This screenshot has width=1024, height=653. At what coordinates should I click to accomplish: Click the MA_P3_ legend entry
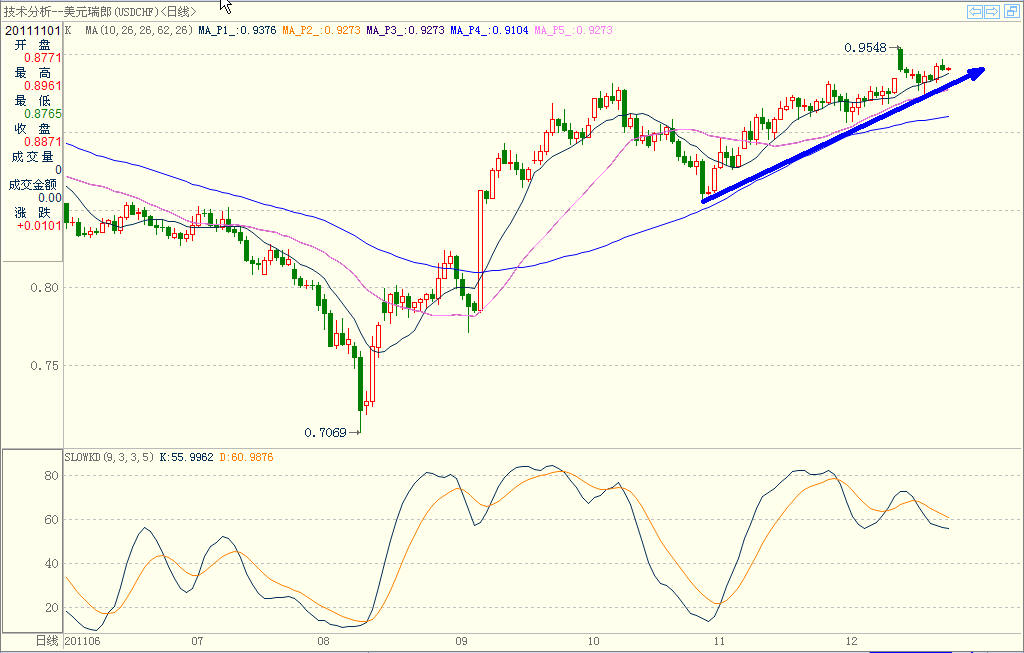click(x=405, y=30)
